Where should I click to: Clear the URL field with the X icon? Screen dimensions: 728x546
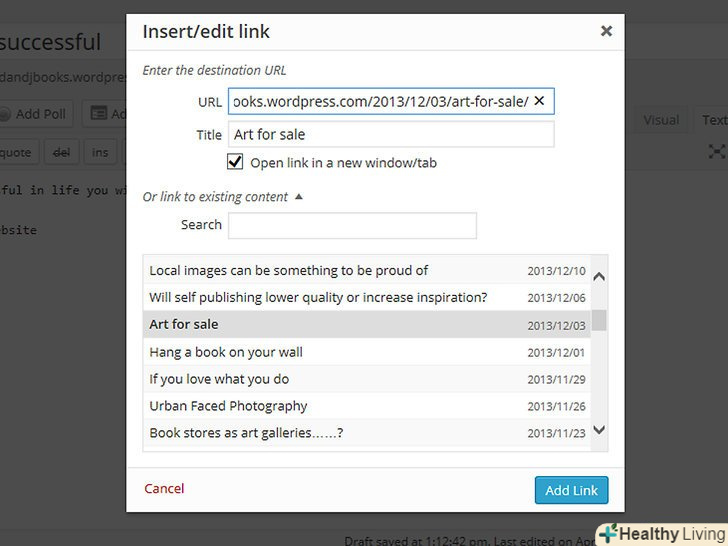(539, 101)
